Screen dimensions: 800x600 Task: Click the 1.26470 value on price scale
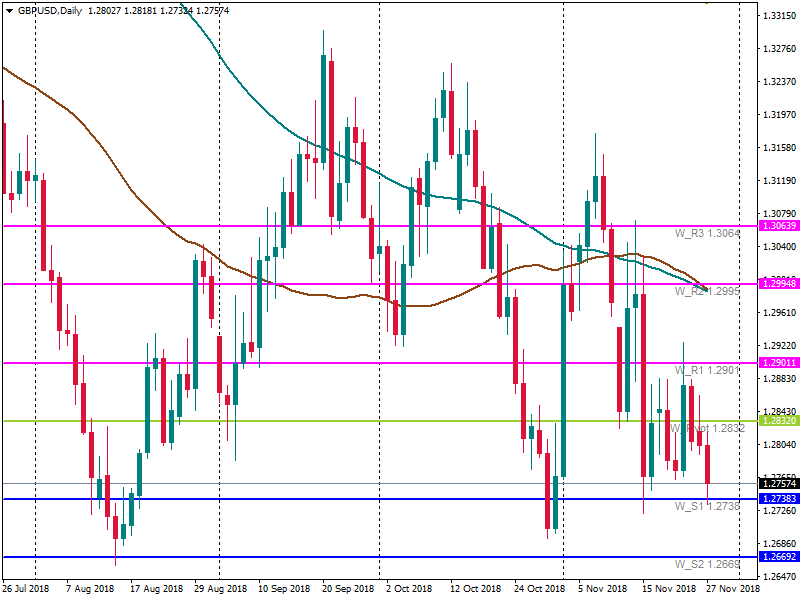pos(777,577)
